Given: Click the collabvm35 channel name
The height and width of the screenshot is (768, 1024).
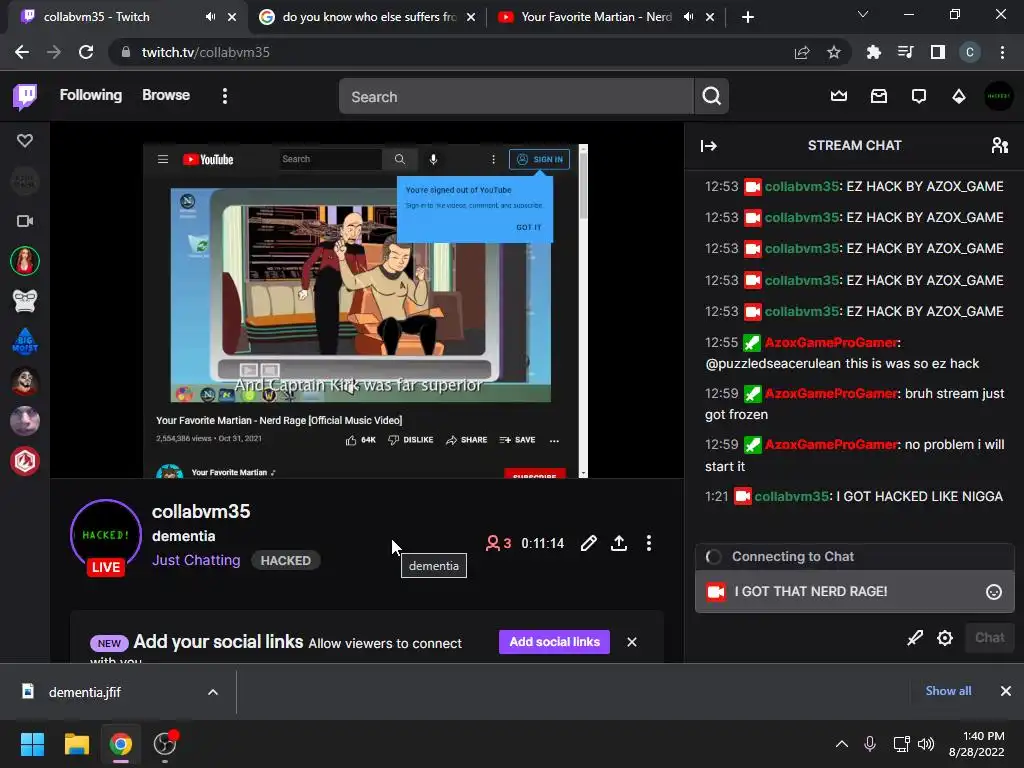Looking at the screenshot, I should (201, 511).
